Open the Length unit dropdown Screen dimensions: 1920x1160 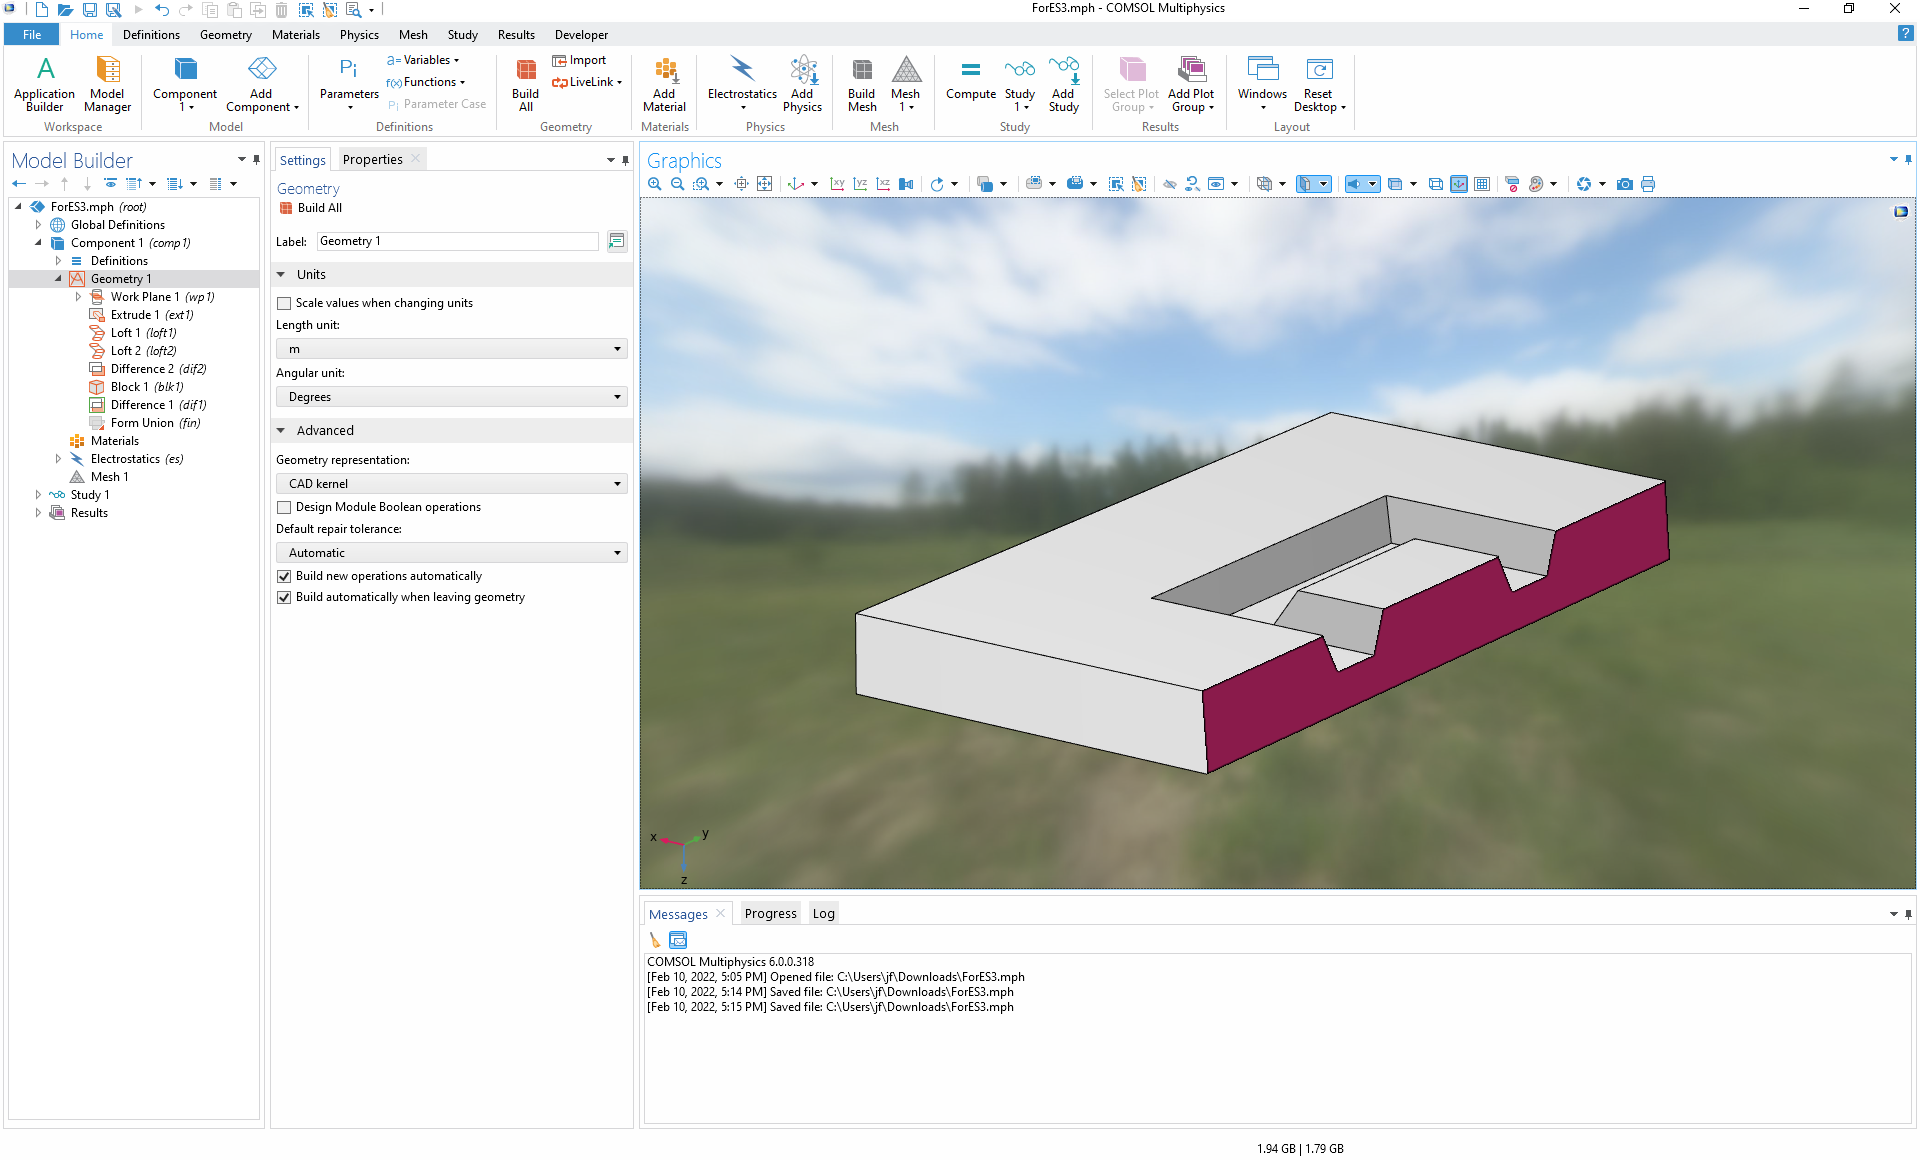click(x=451, y=349)
